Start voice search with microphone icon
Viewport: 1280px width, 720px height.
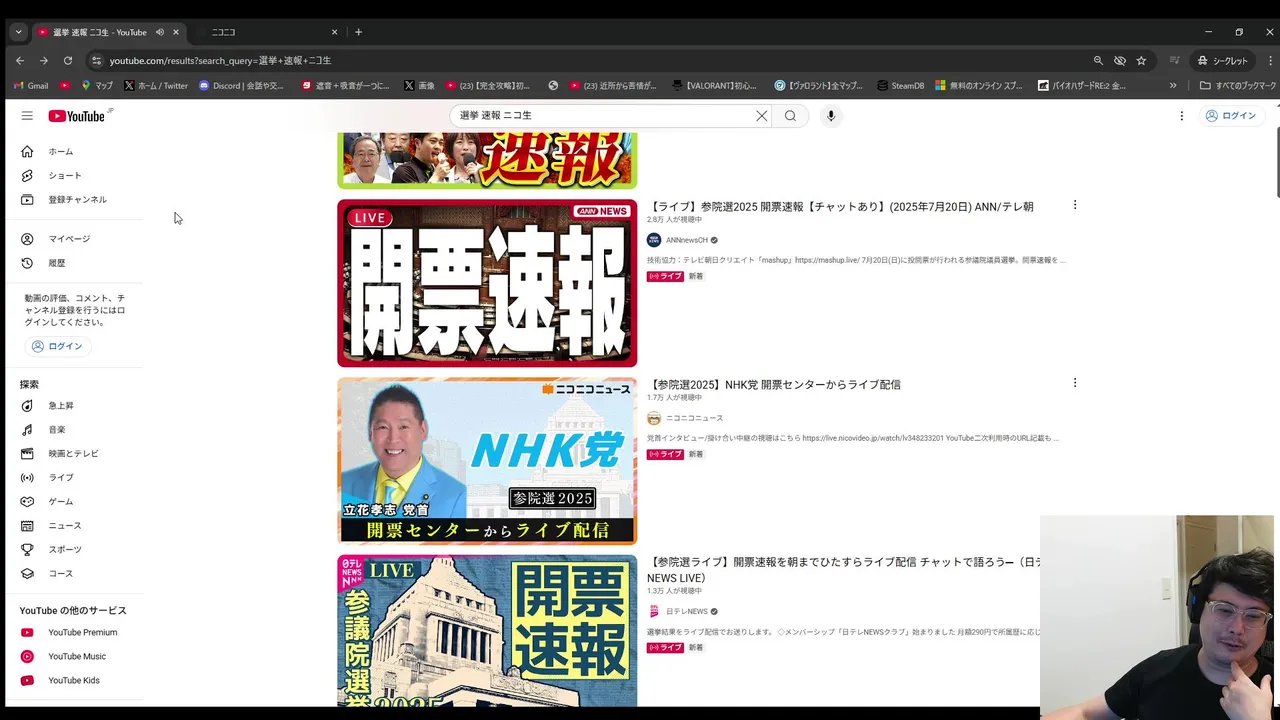[x=830, y=116]
